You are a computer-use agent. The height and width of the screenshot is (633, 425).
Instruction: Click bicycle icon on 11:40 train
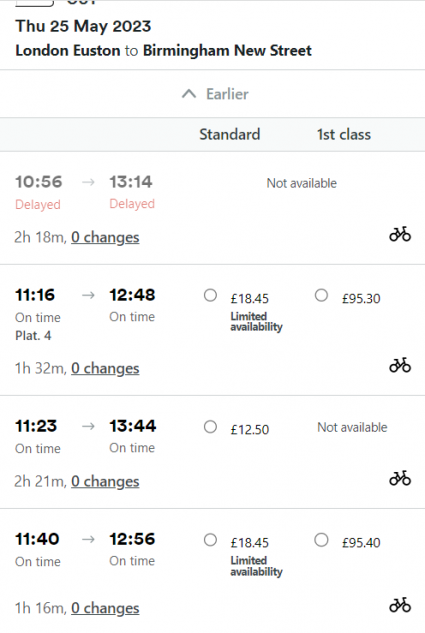tap(400, 605)
